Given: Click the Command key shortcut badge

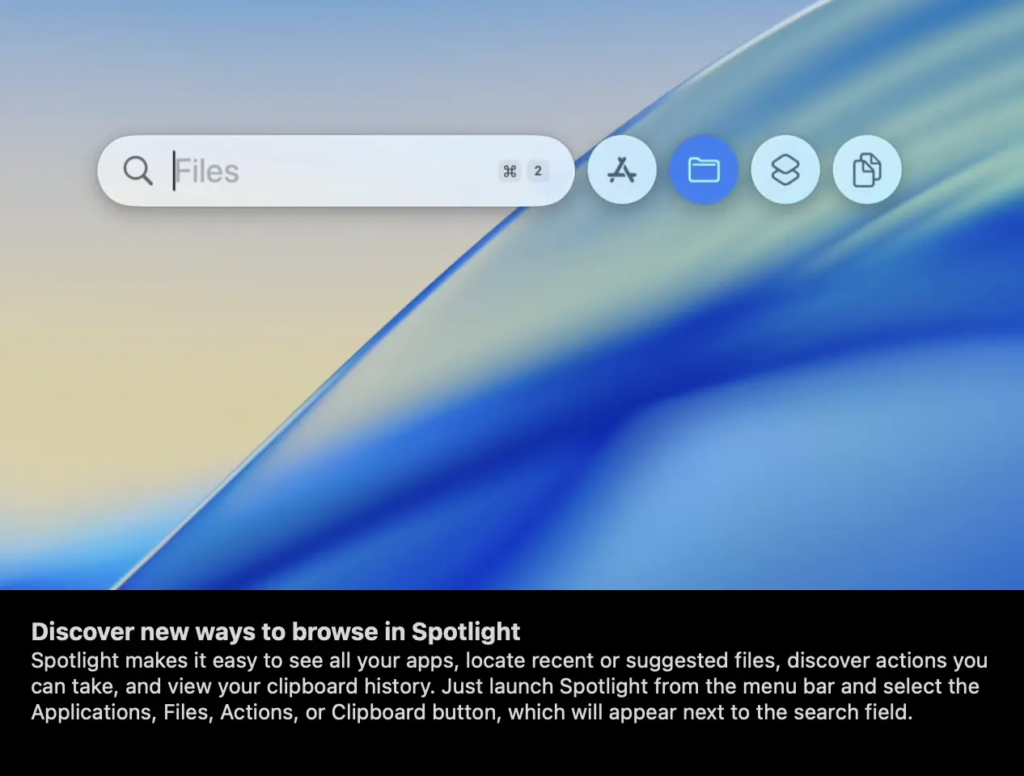Looking at the screenshot, I should [x=510, y=171].
